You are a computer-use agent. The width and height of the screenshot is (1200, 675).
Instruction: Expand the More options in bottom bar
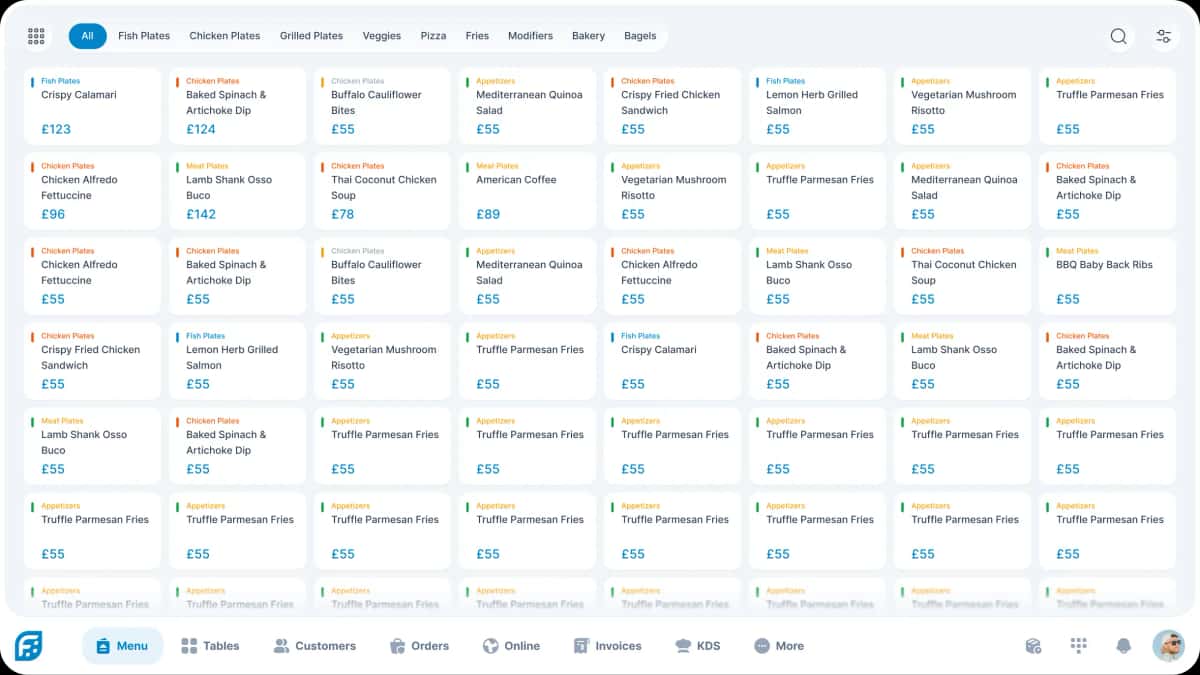[779, 645]
